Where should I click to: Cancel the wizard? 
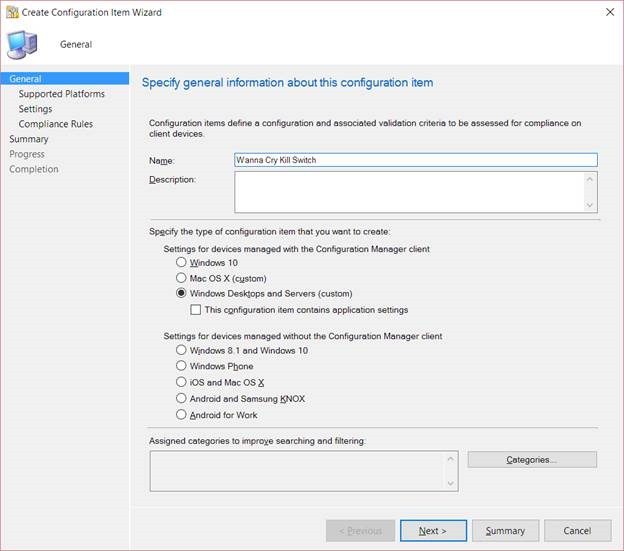click(x=577, y=531)
